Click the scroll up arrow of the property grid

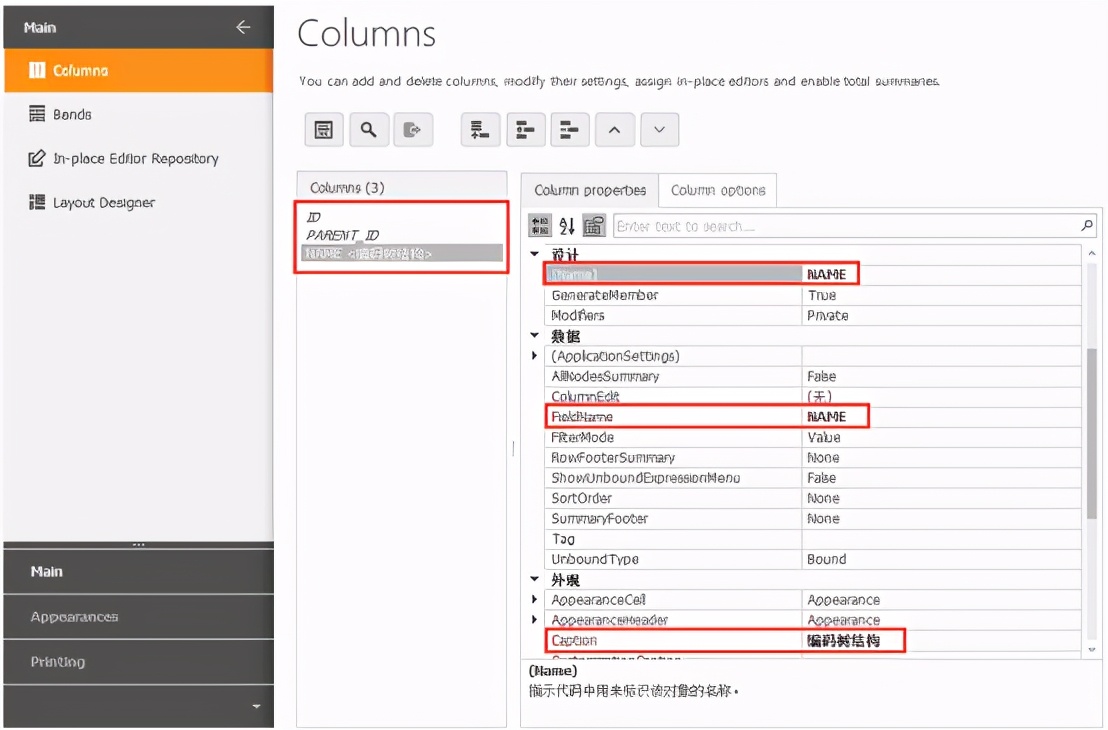(1092, 253)
